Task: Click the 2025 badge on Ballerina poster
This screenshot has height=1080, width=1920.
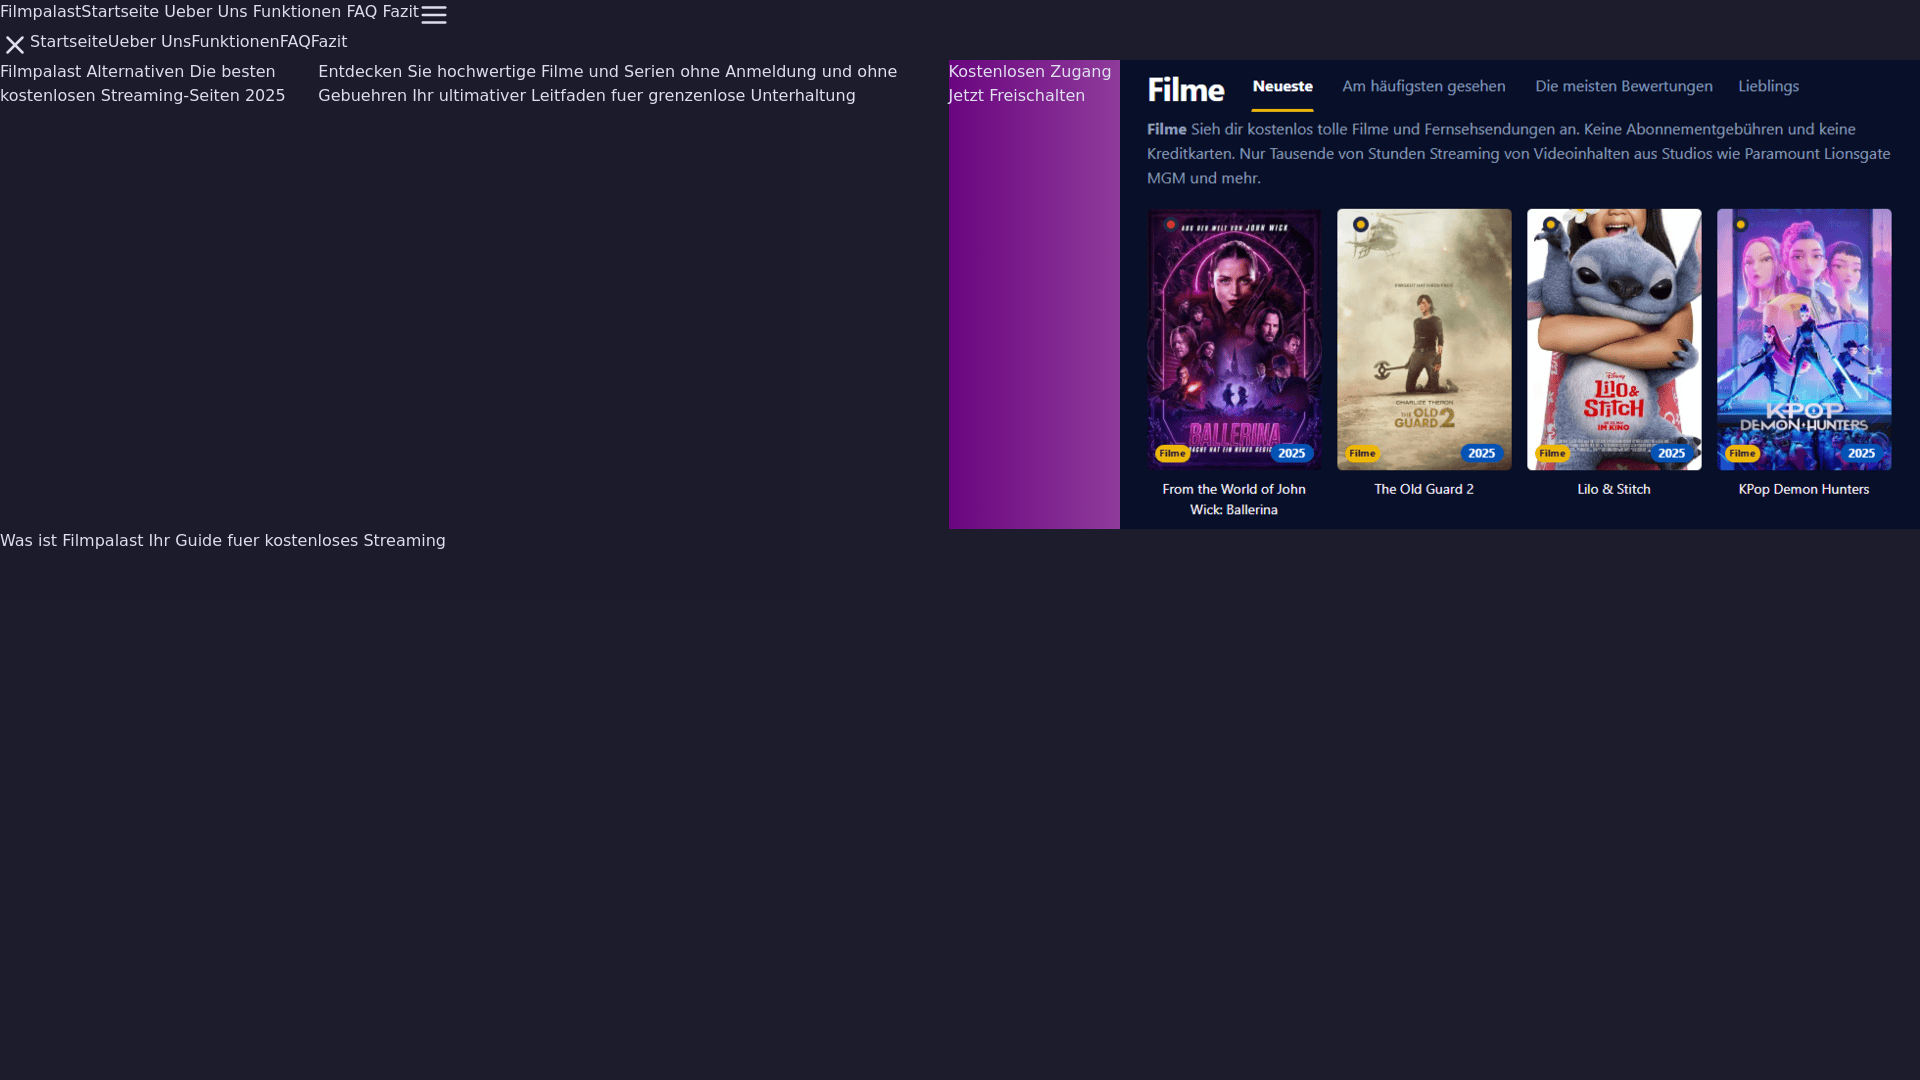Action: click(x=1292, y=454)
